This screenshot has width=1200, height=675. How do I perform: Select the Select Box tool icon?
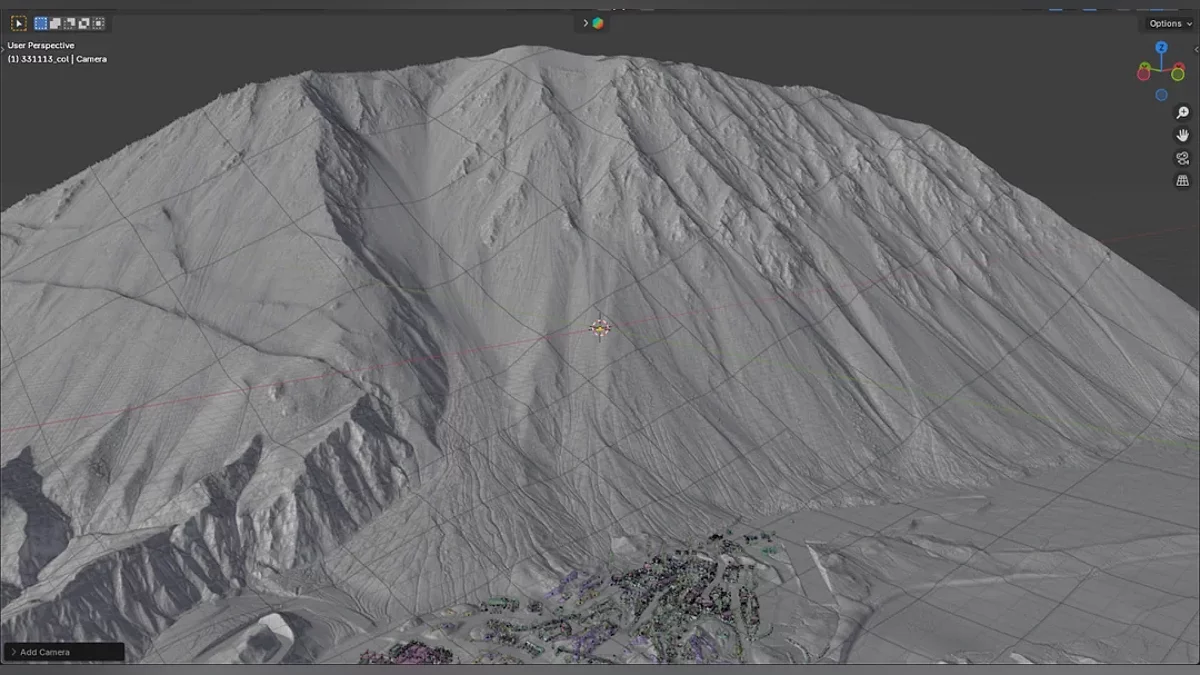[x=18, y=23]
